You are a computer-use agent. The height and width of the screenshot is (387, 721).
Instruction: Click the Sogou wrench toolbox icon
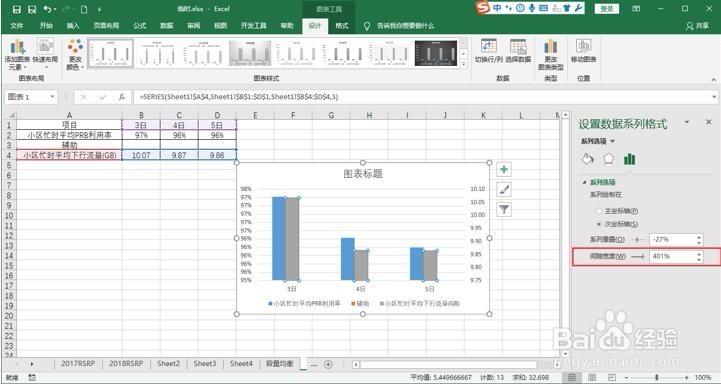578,8
